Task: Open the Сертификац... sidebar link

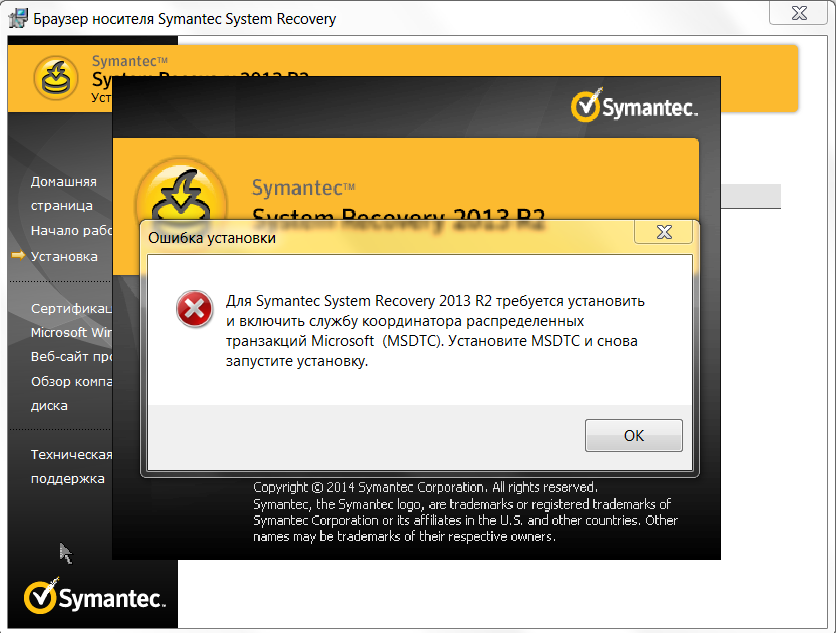Action: tap(70, 308)
